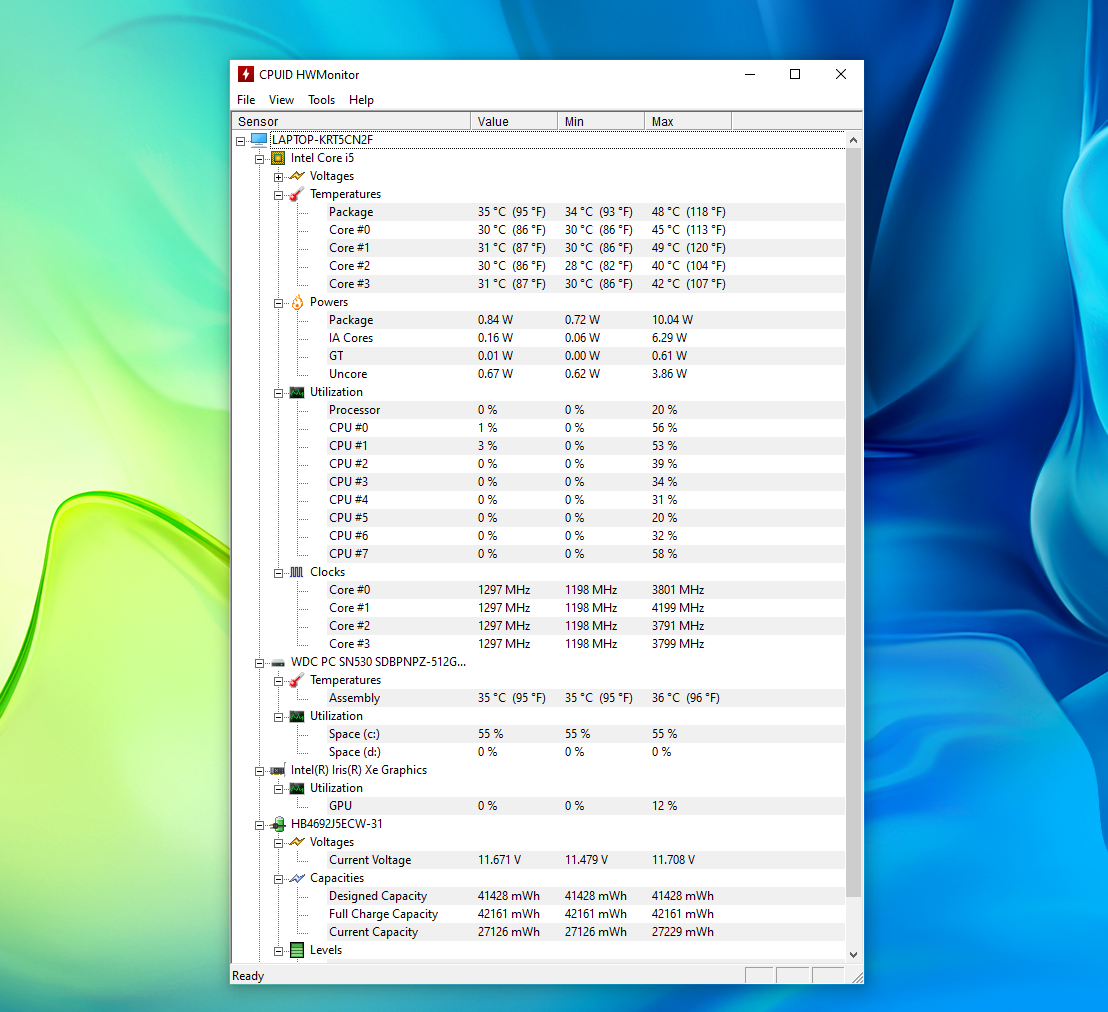Click the HB4692J5ECW-31 battery icon
The image size is (1108, 1012).
point(278,824)
